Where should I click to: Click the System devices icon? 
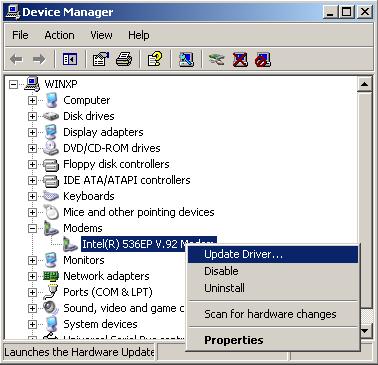(51, 324)
